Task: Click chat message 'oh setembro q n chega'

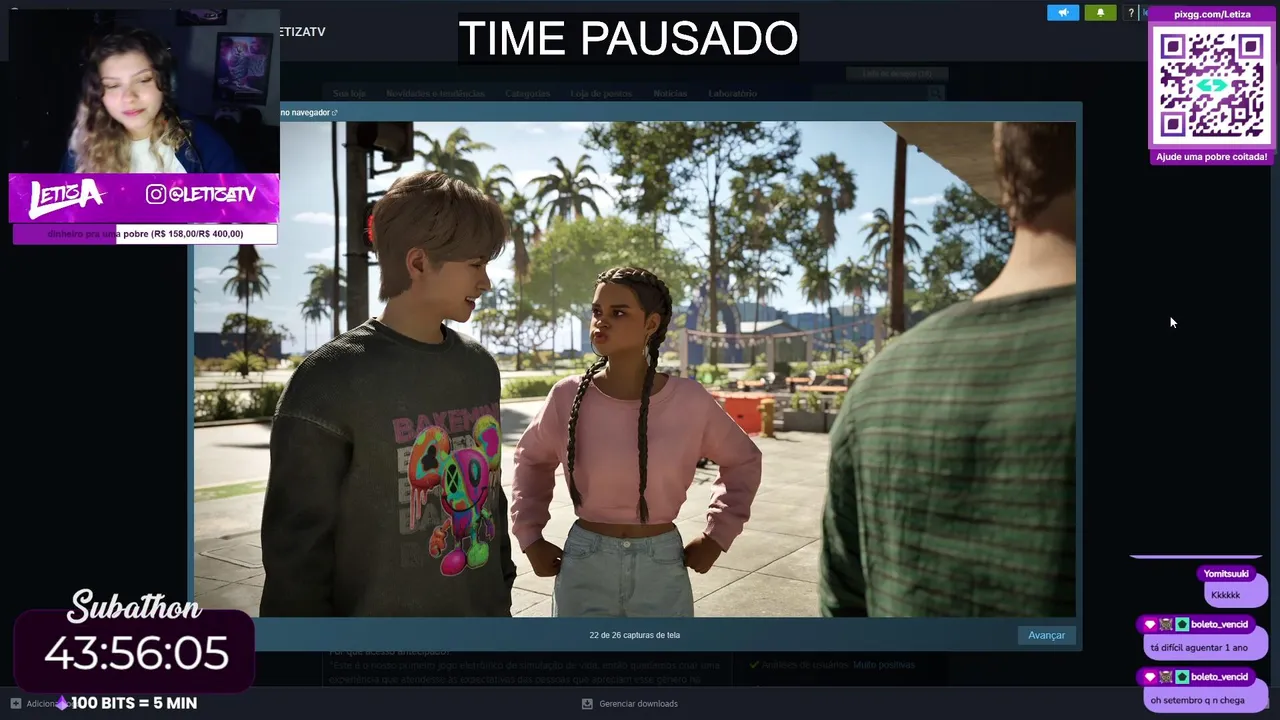Action: [x=1197, y=701]
